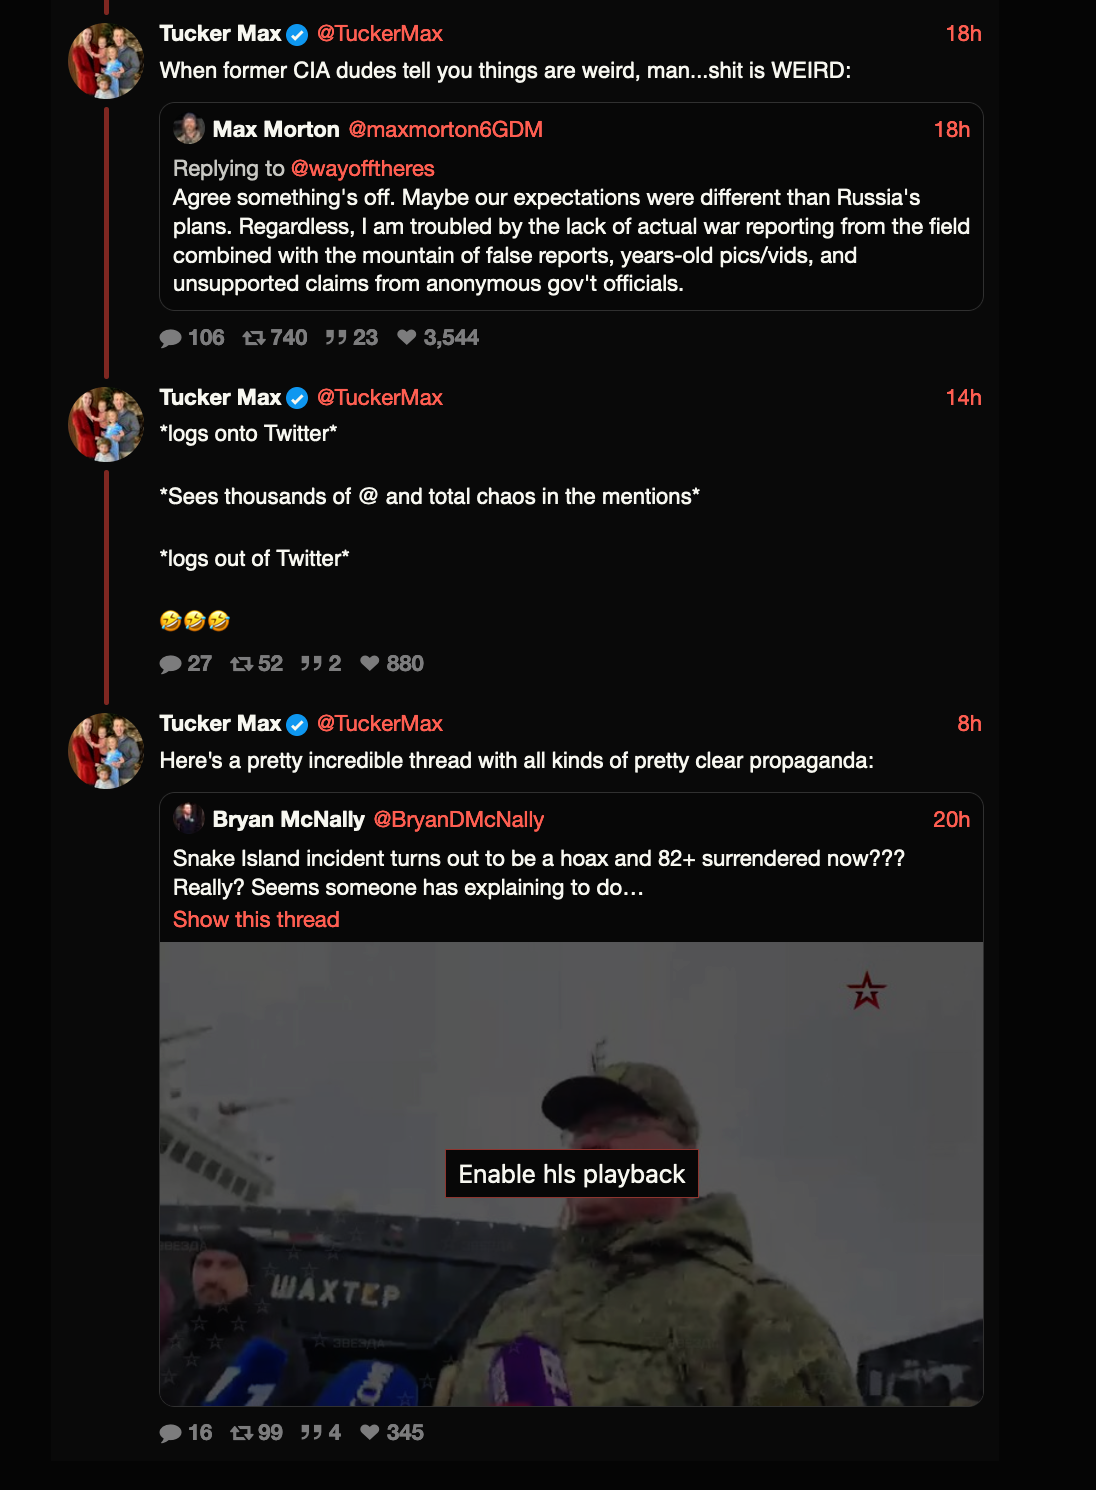
Task: Click the quote icon showing 4
Action: tap(312, 1433)
